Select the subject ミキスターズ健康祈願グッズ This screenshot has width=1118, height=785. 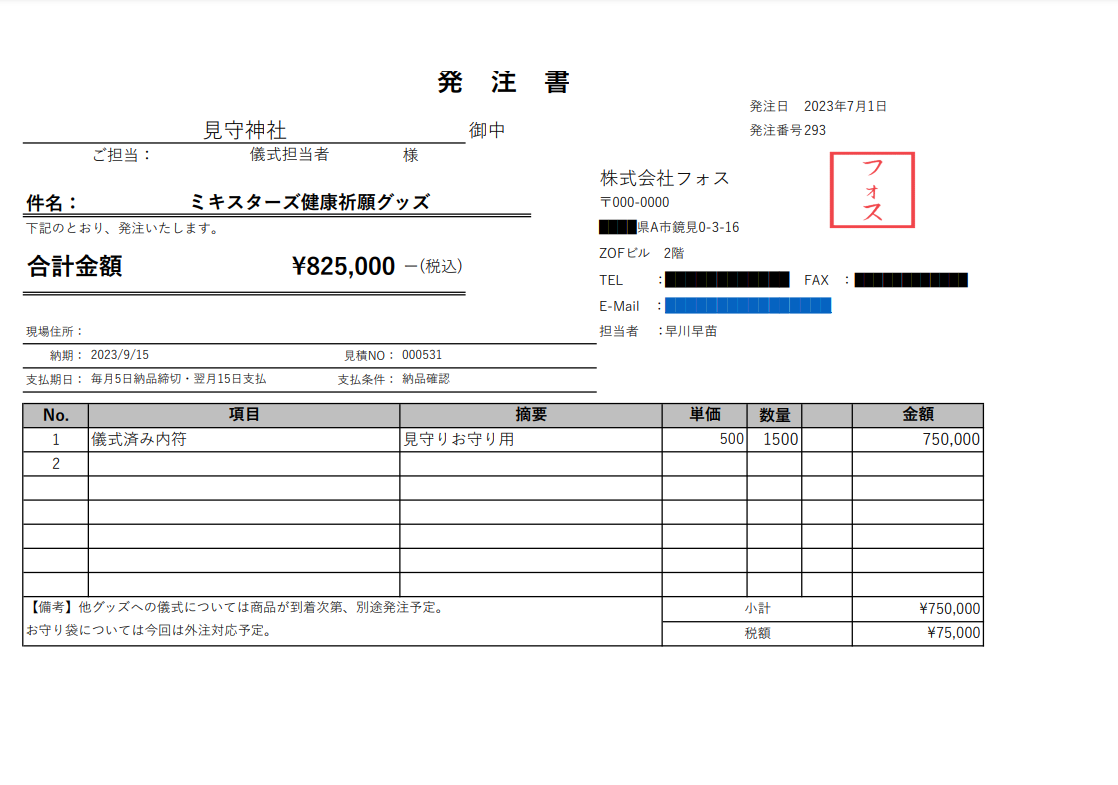(x=309, y=202)
